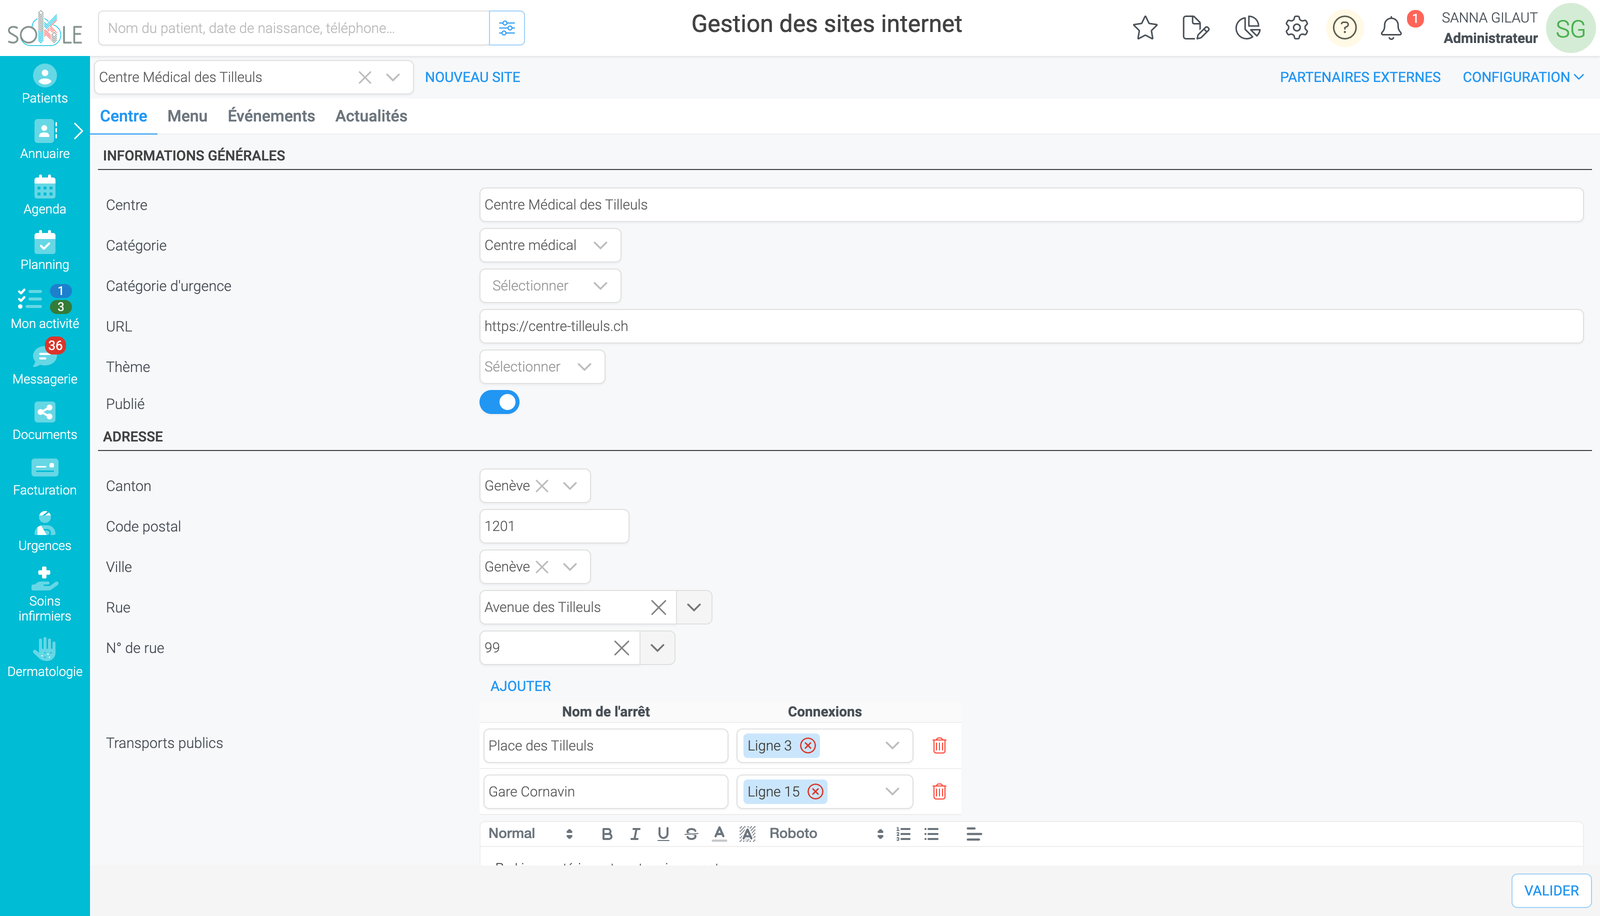Open the Messagerie inbox
This screenshot has width=1600, height=916.
pyautogui.click(x=45, y=364)
